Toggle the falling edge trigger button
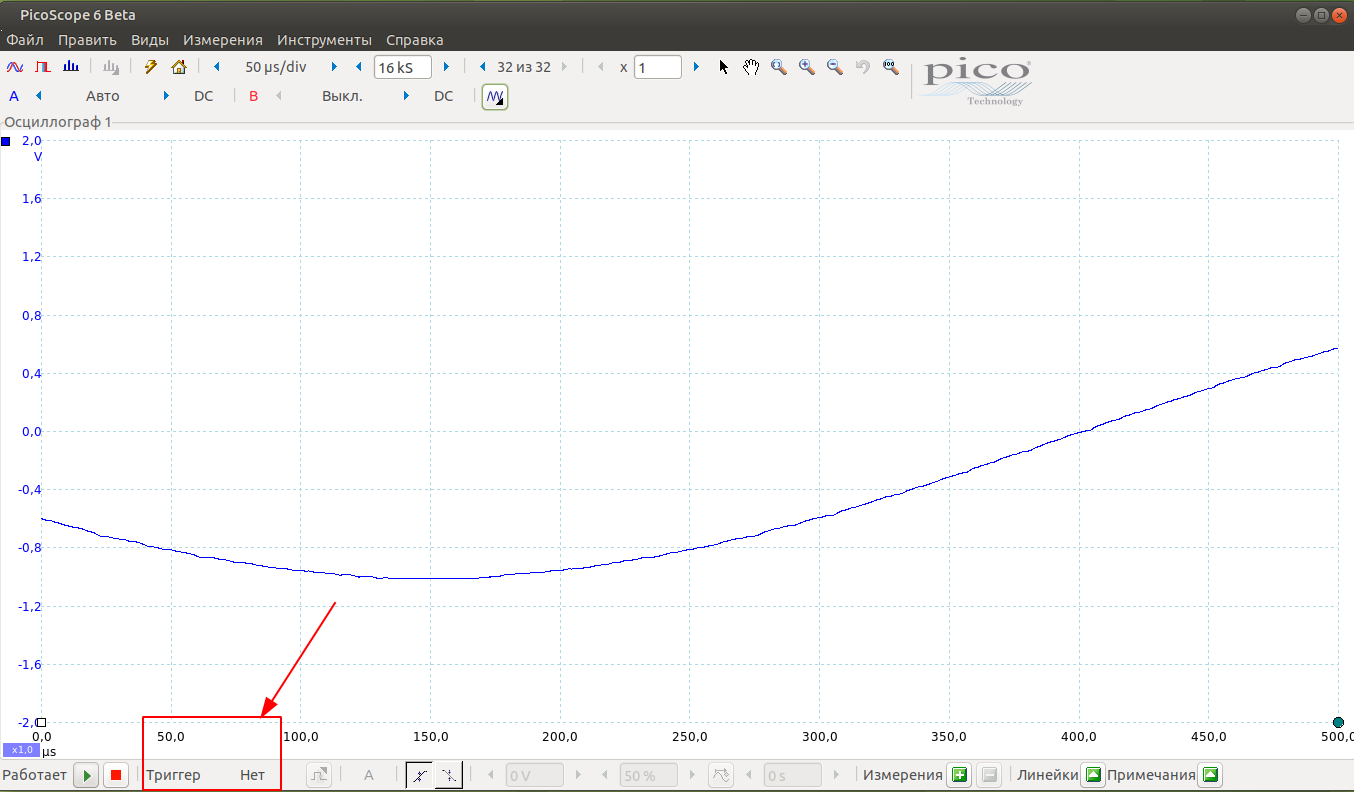This screenshot has height=792, width=1354. coord(450,775)
